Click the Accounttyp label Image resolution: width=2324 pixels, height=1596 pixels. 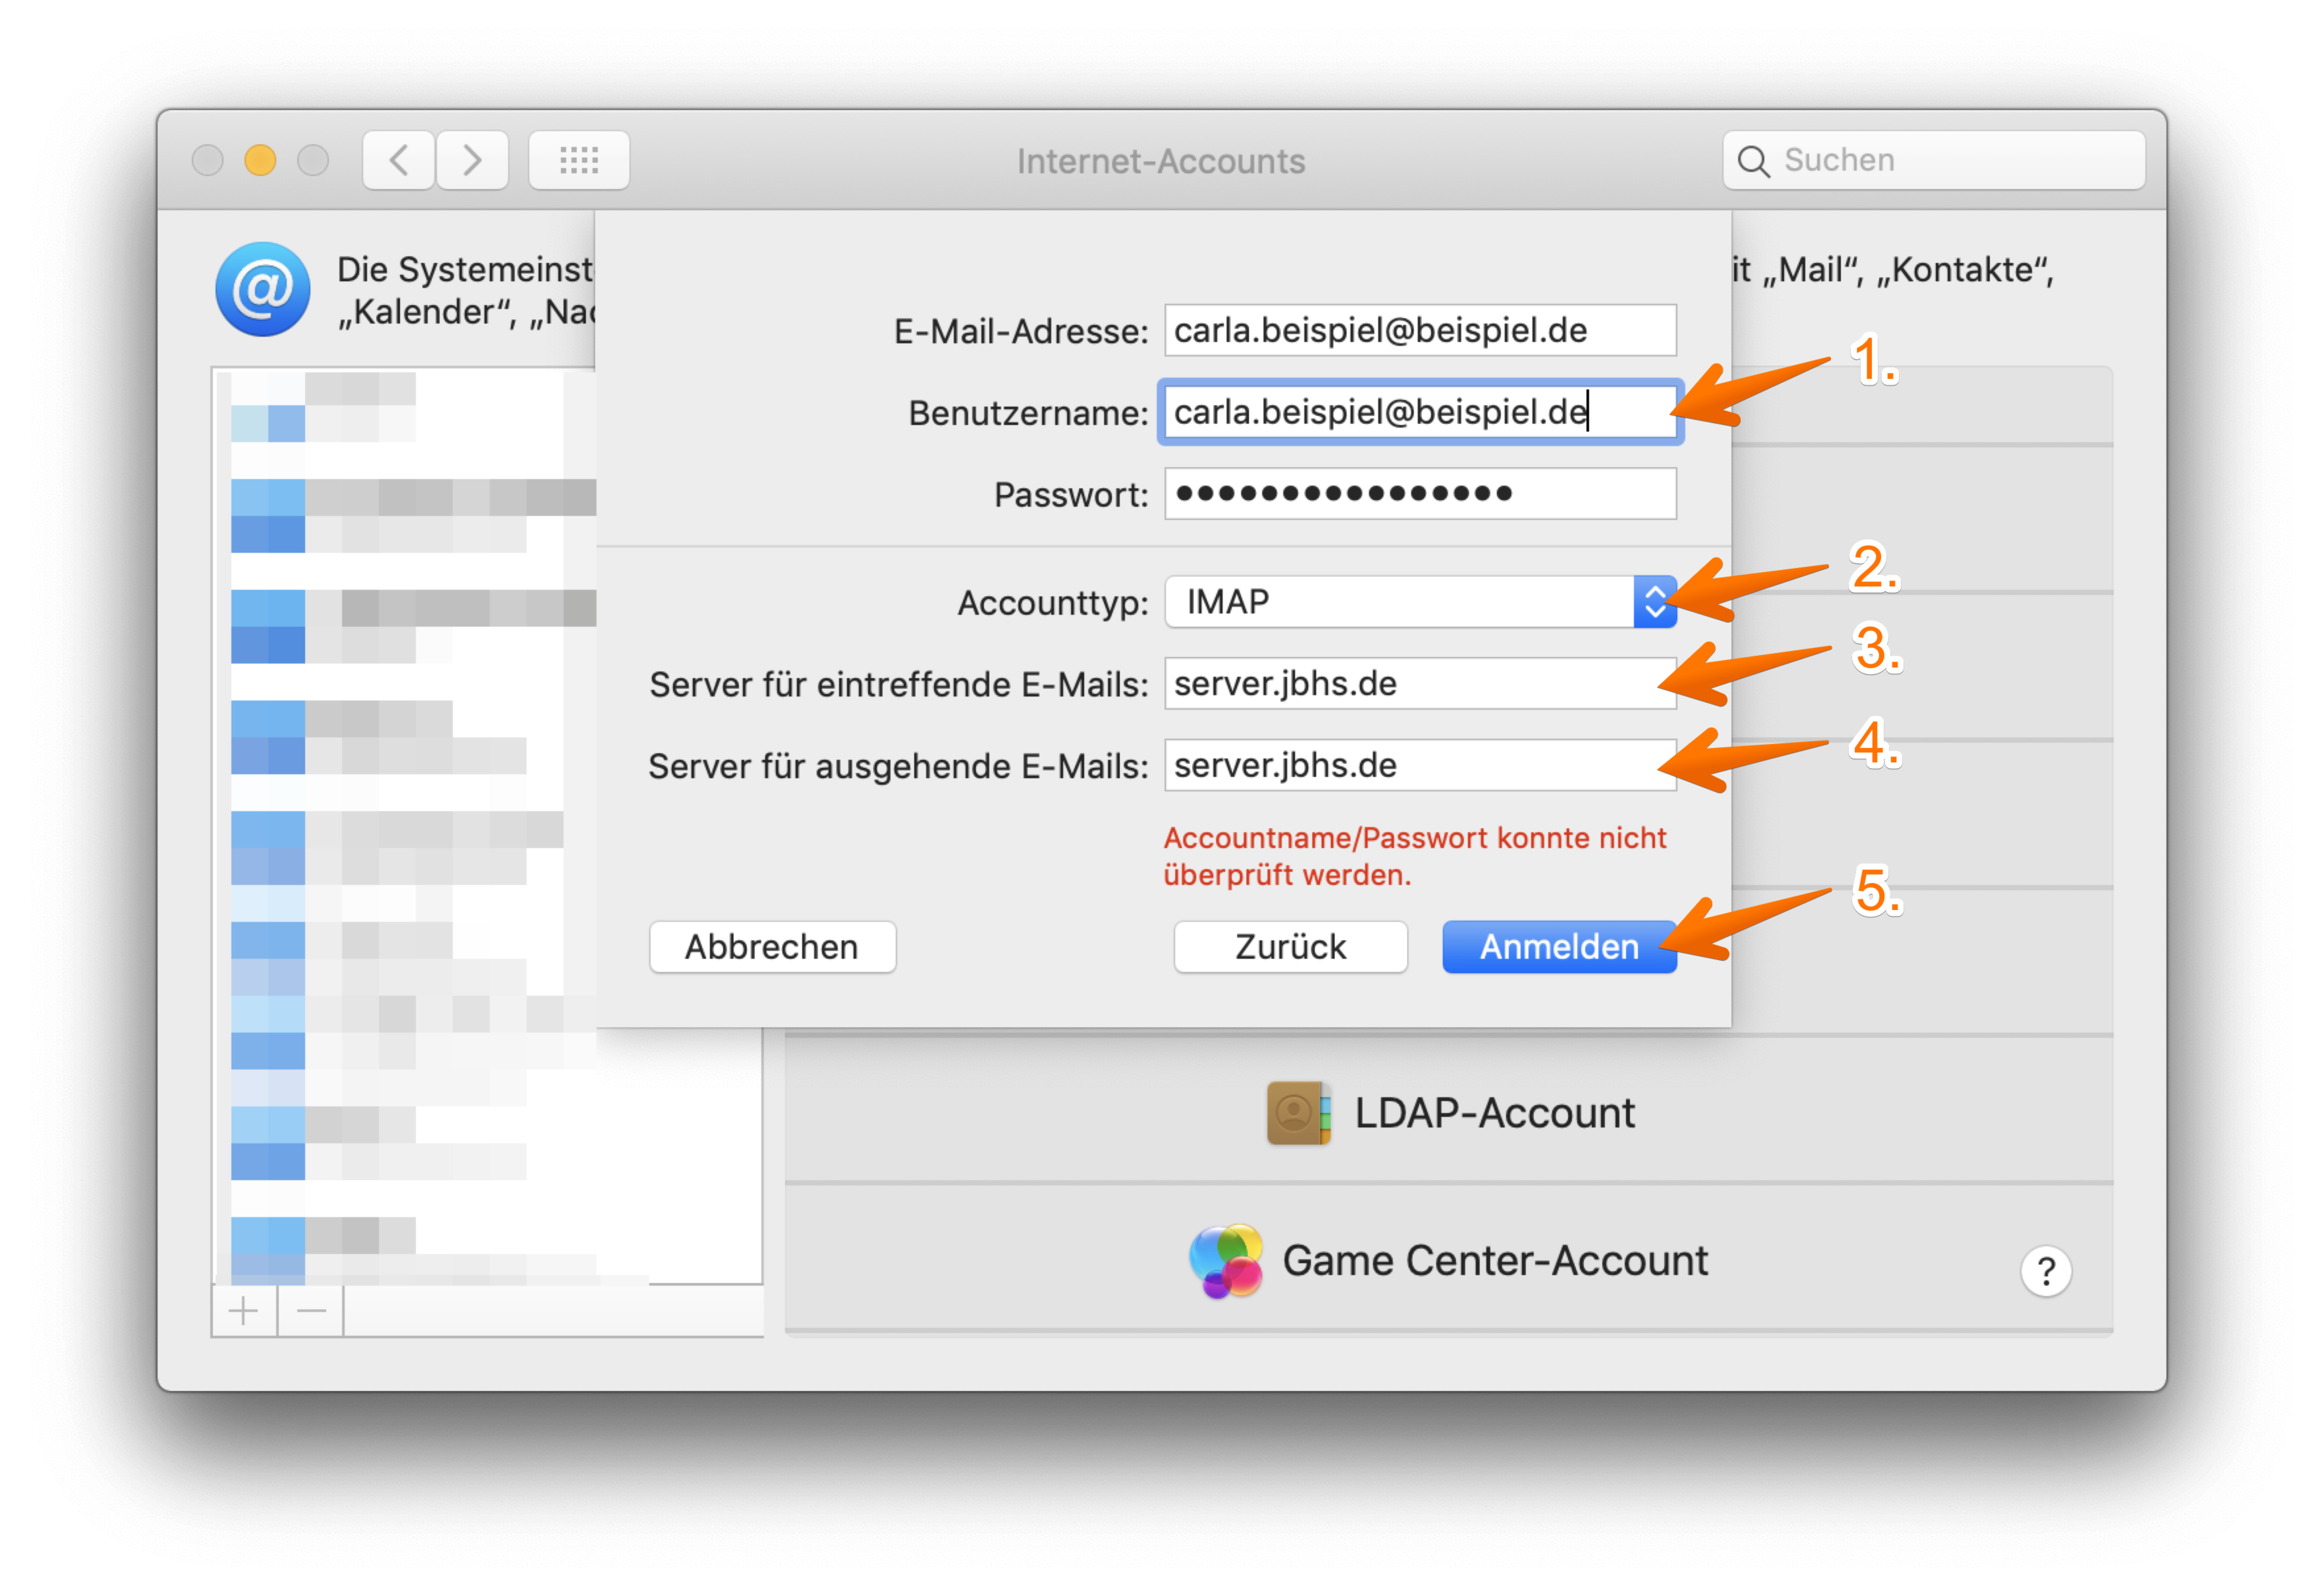click(1053, 603)
